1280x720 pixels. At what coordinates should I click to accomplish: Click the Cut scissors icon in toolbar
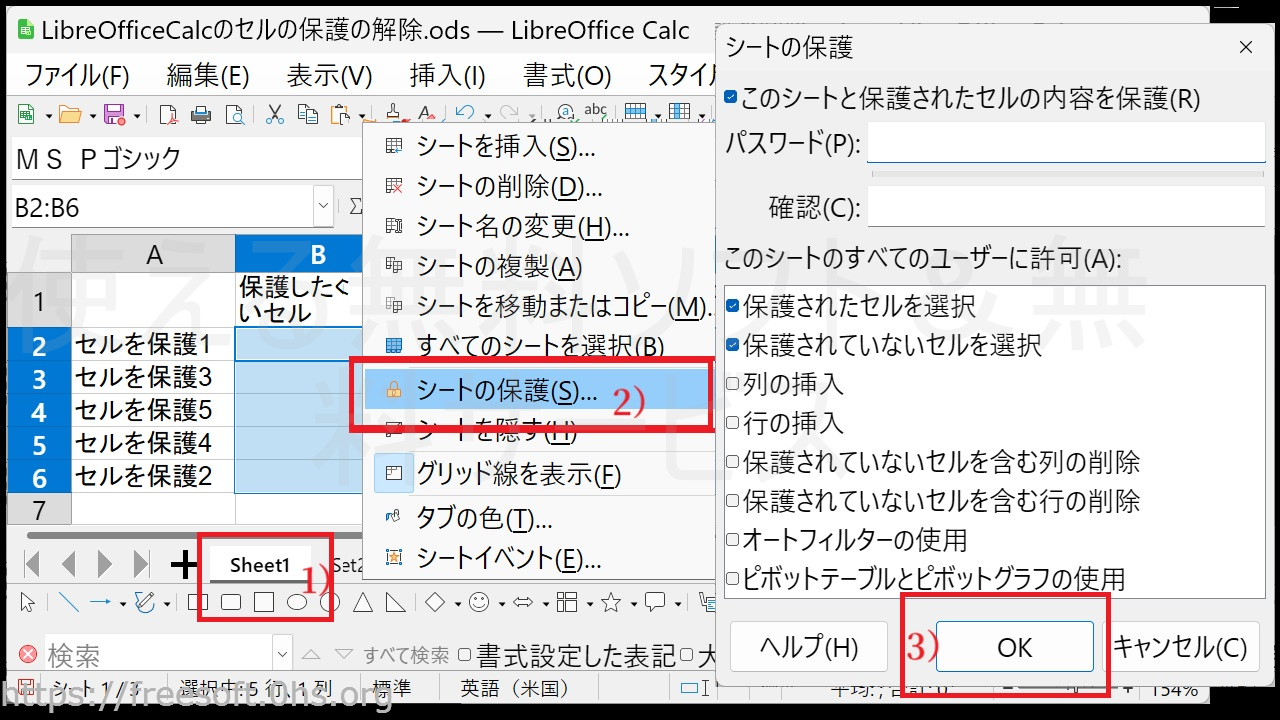[x=275, y=114]
